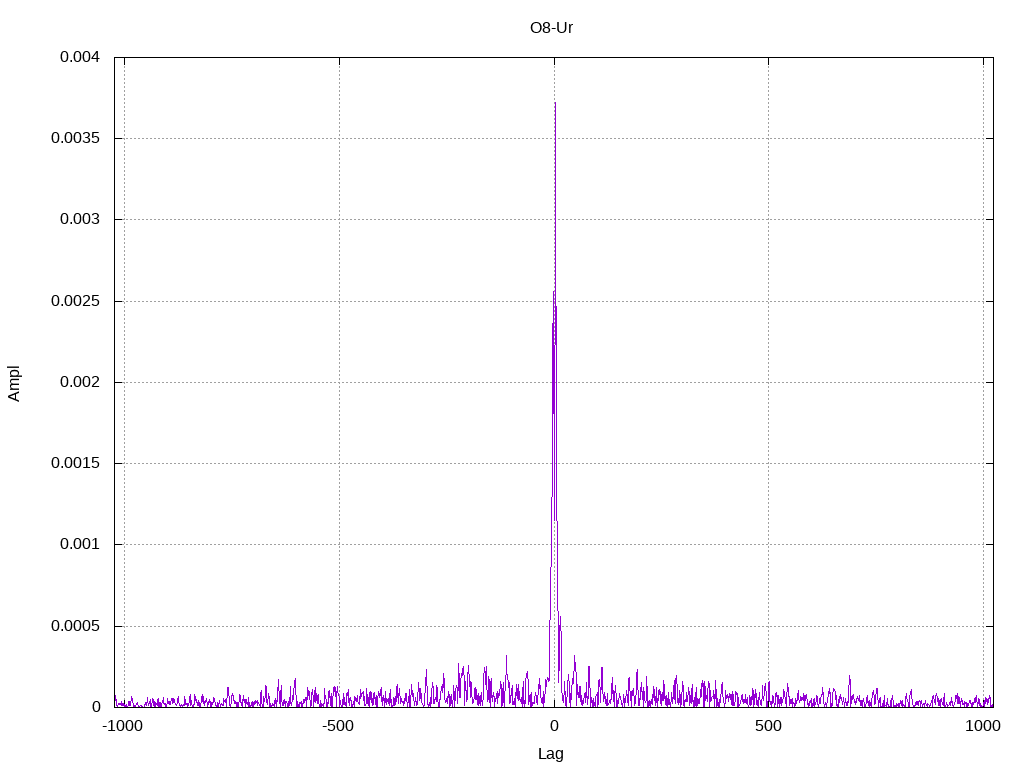Click the 500 x-axis tick label
The image size is (1024, 768).
[x=768, y=726]
